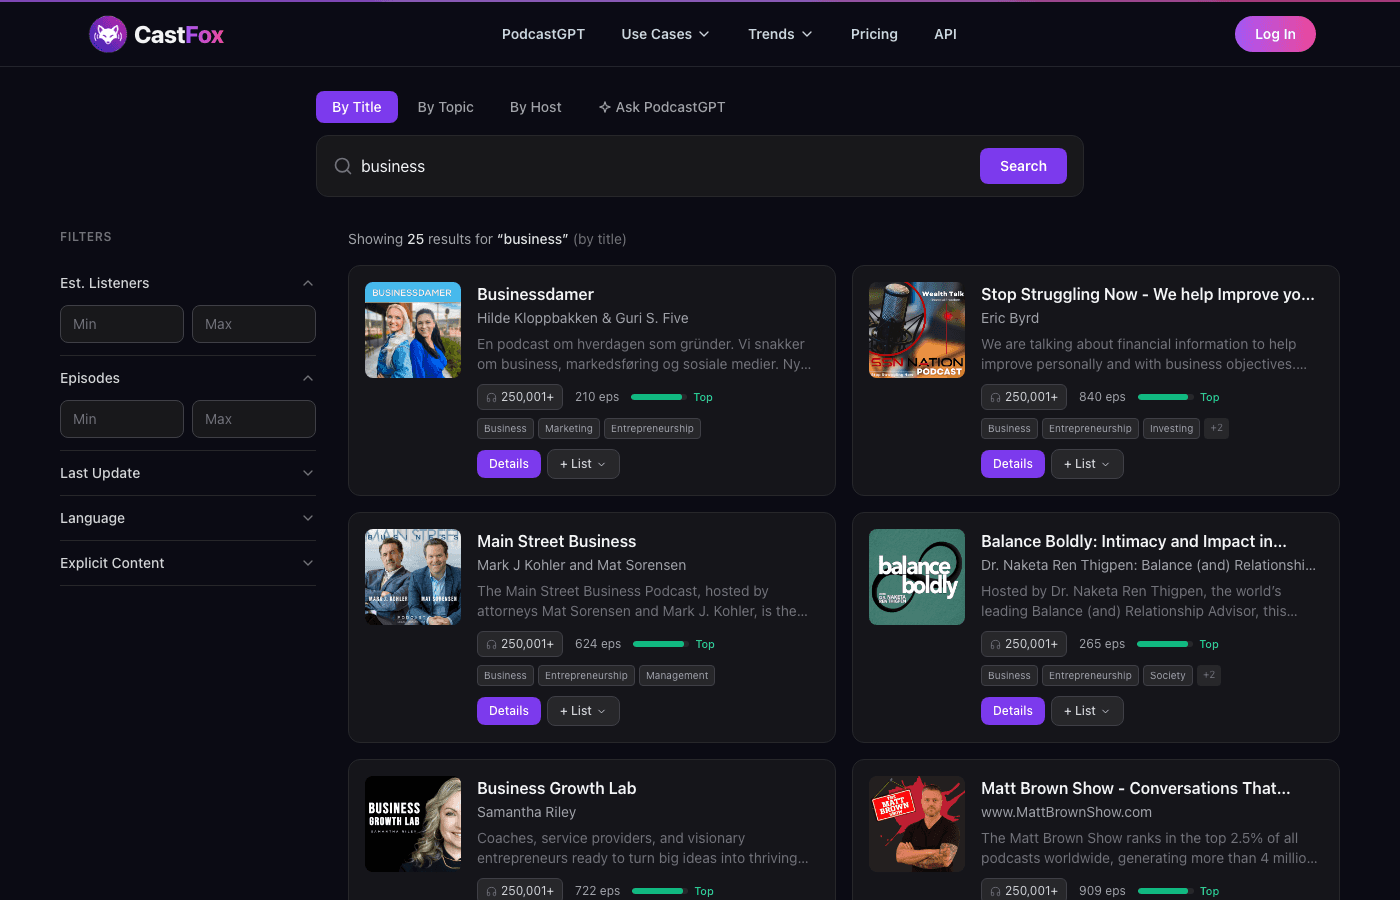Click the Log In button
Image resolution: width=1400 pixels, height=900 pixels.
pos(1274,33)
